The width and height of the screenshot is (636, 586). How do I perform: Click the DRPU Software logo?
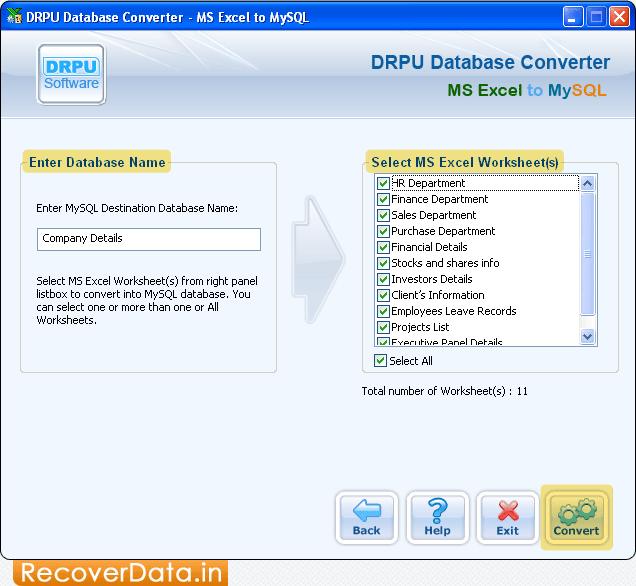click(72, 75)
